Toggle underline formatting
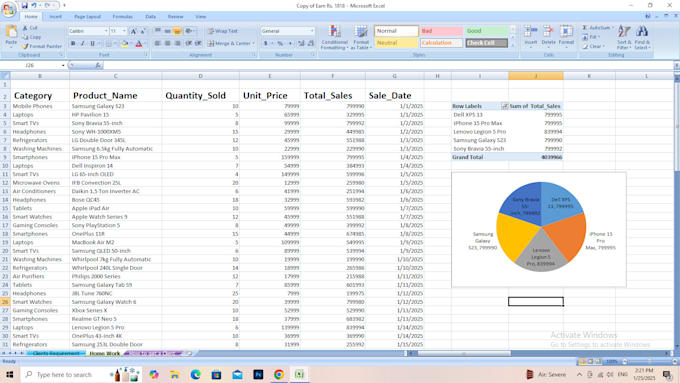This screenshot has height=383, width=680. tap(92, 43)
